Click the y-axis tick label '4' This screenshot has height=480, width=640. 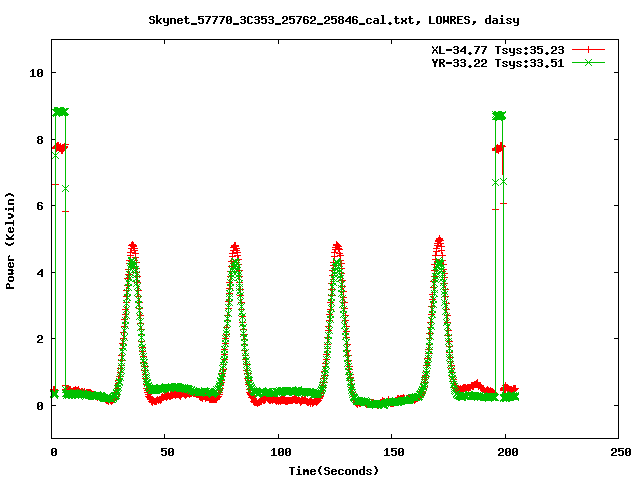[x=40, y=273]
